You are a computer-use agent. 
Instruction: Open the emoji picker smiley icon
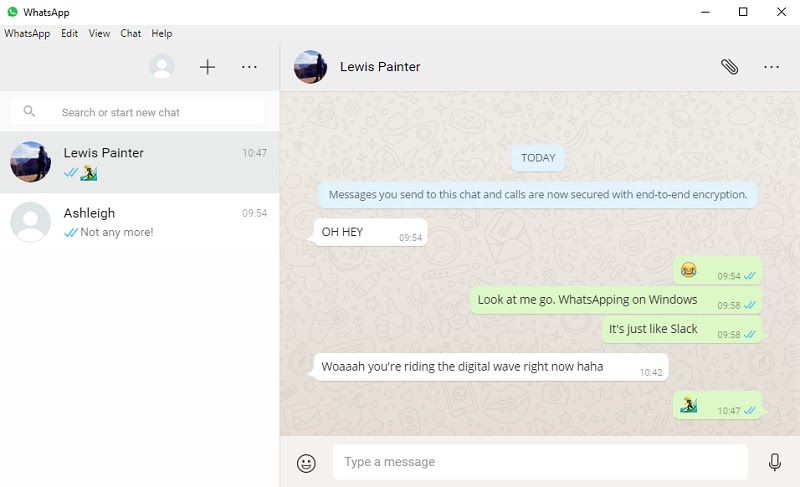(306, 463)
